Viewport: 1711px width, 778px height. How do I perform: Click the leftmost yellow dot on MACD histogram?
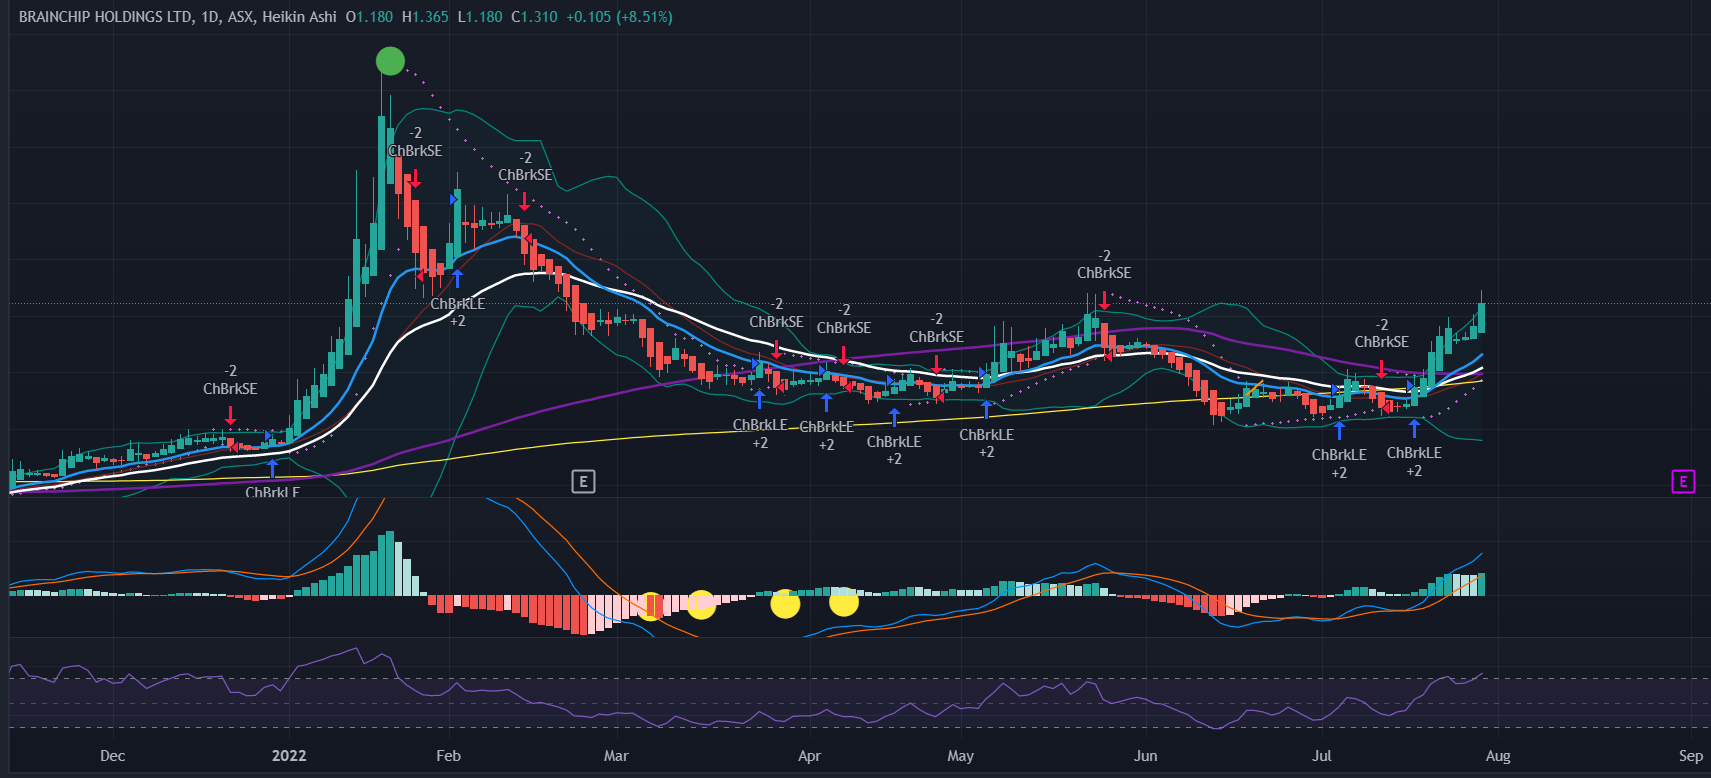point(651,606)
